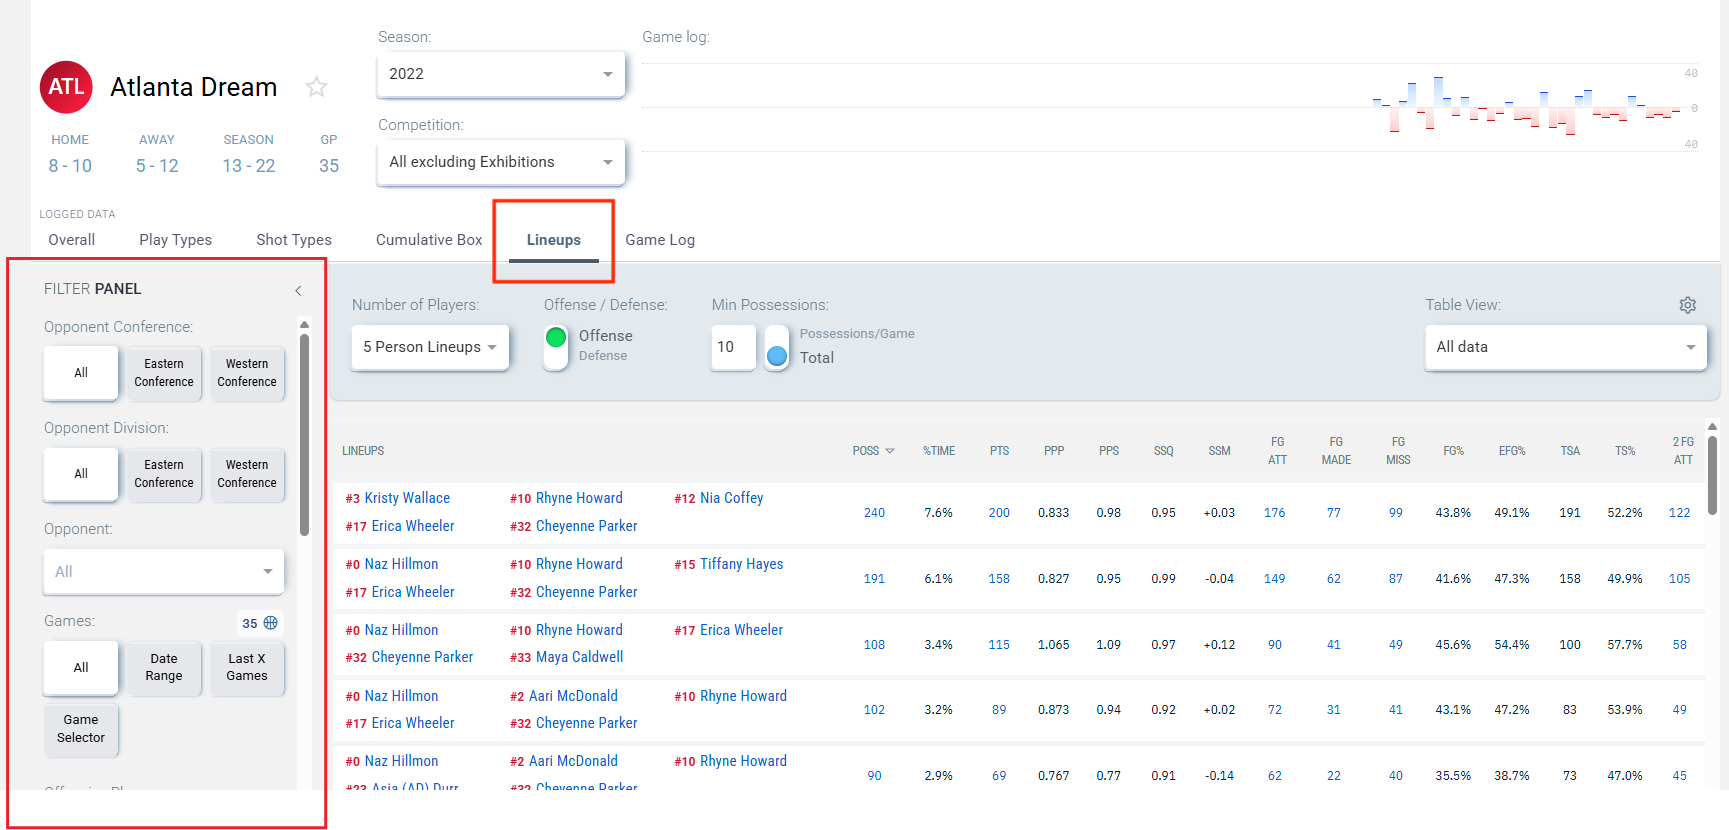Click POSS value 102 in fourth lineup

point(874,710)
